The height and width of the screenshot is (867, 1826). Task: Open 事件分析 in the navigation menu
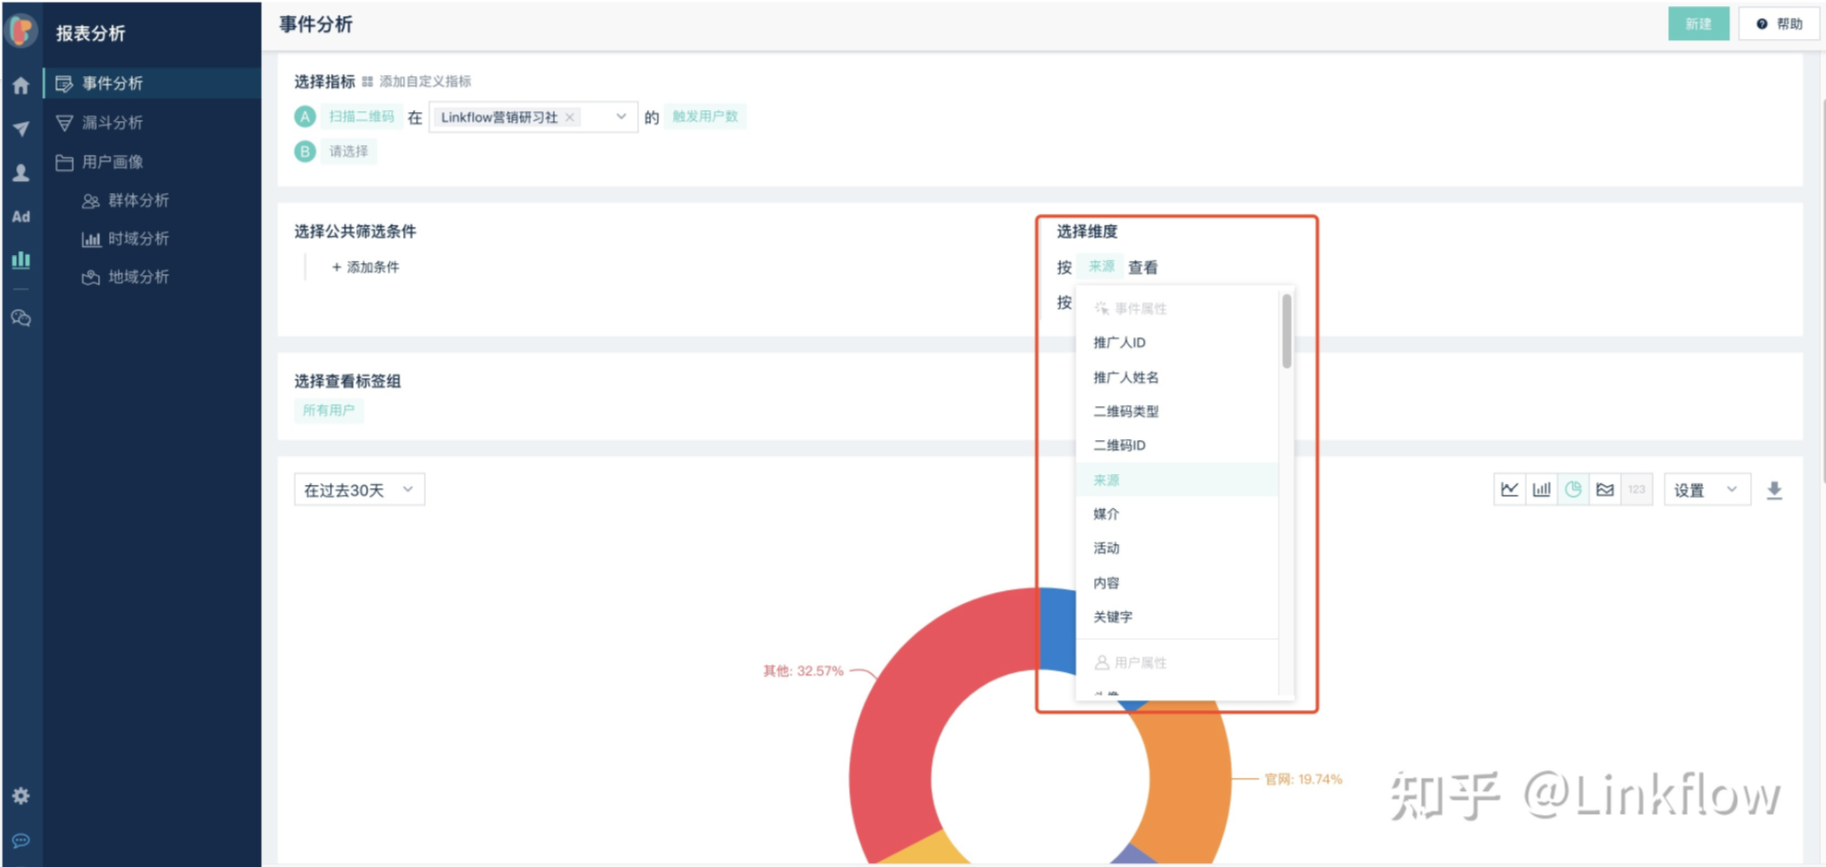[152, 83]
